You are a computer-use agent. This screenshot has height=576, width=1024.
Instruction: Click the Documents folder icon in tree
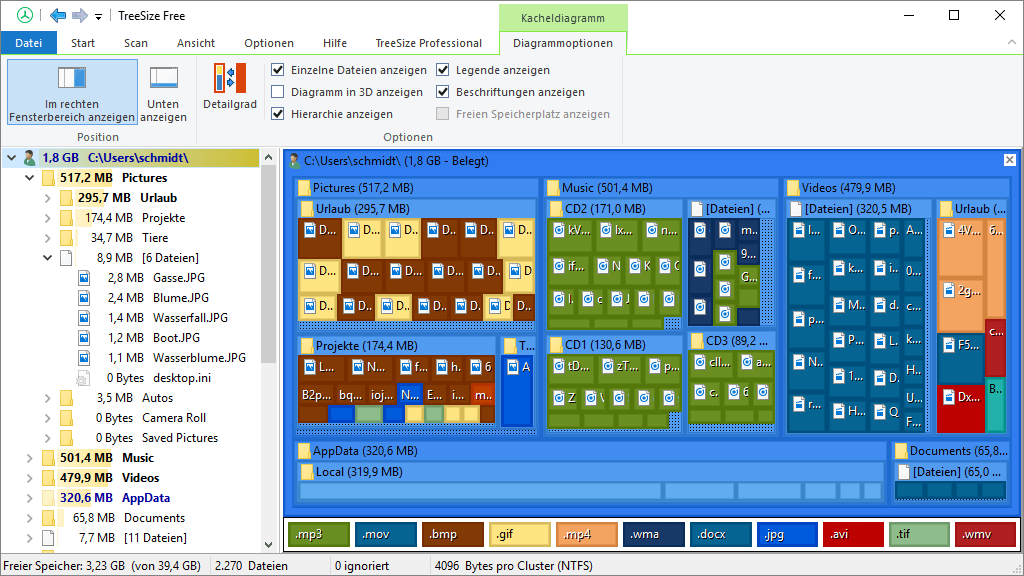[48, 518]
